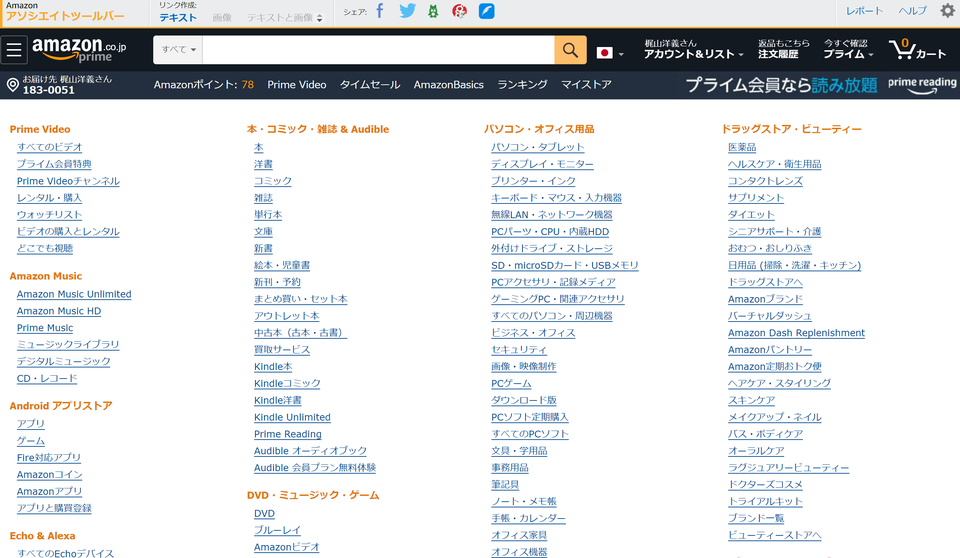
Task: Open スキンケア link
Action: [x=751, y=400]
